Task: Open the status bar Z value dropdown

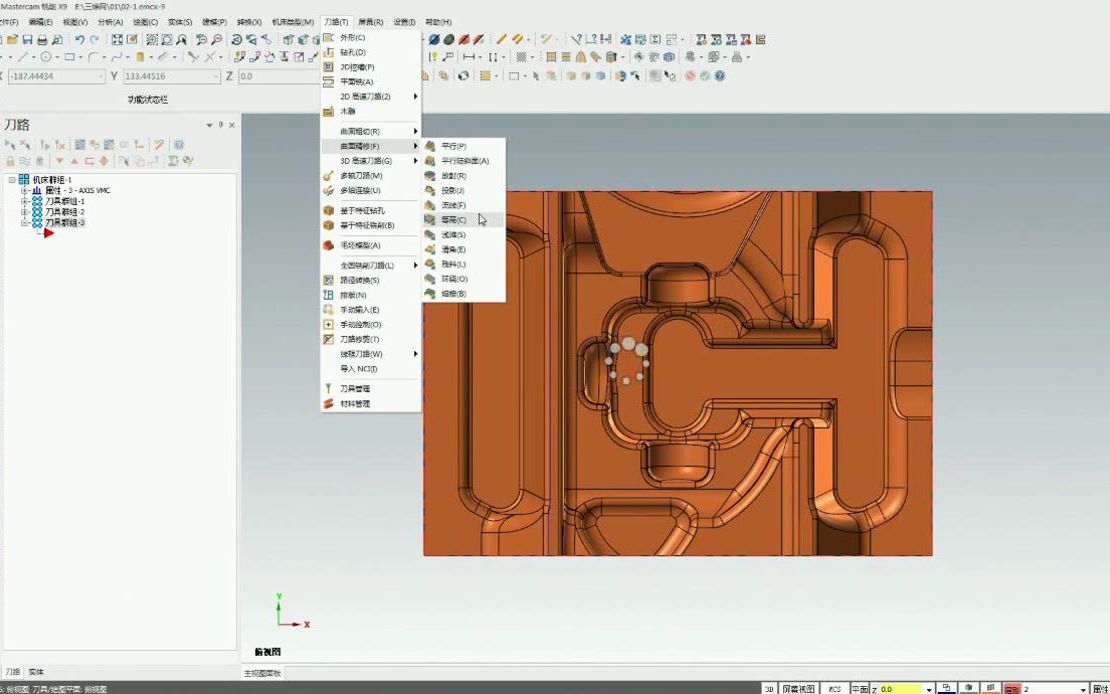Action: (x=929, y=689)
